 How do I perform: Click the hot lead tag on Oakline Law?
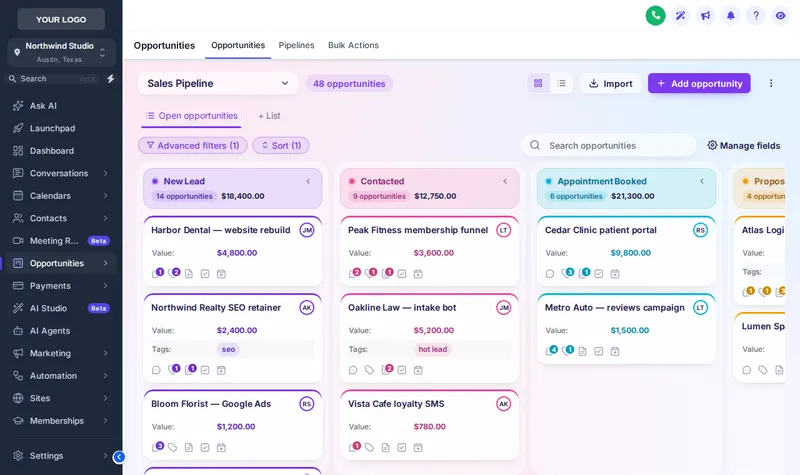click(433, 349)
